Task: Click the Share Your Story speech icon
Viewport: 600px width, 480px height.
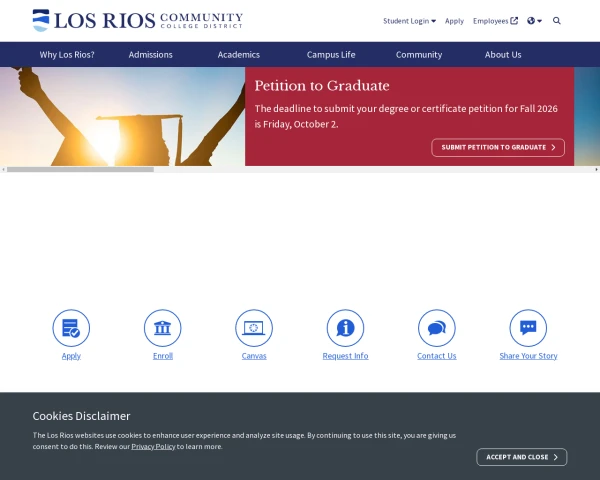Action: (528, 328)
